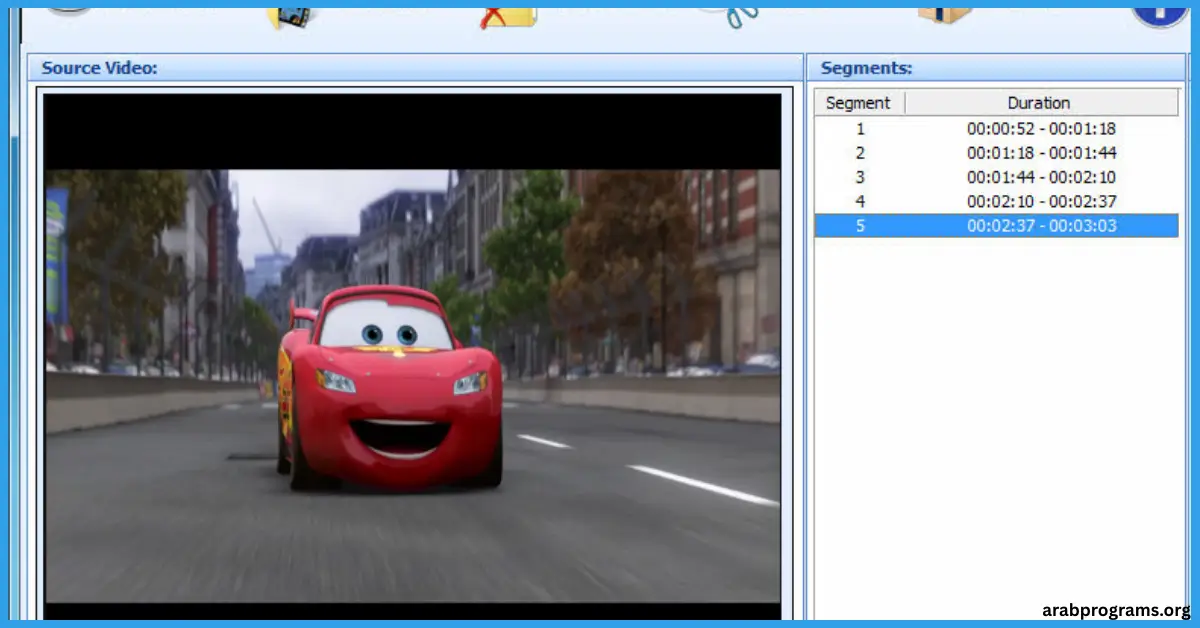
Task: Click the blue round info icon
Action: click(x=1160, y=15)
